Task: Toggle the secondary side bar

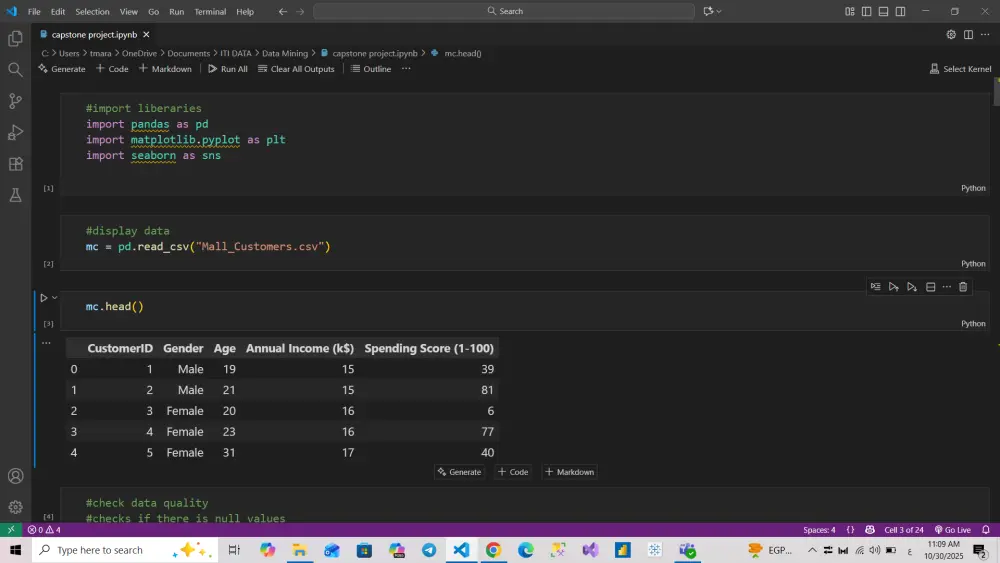Action: (901, 11)
